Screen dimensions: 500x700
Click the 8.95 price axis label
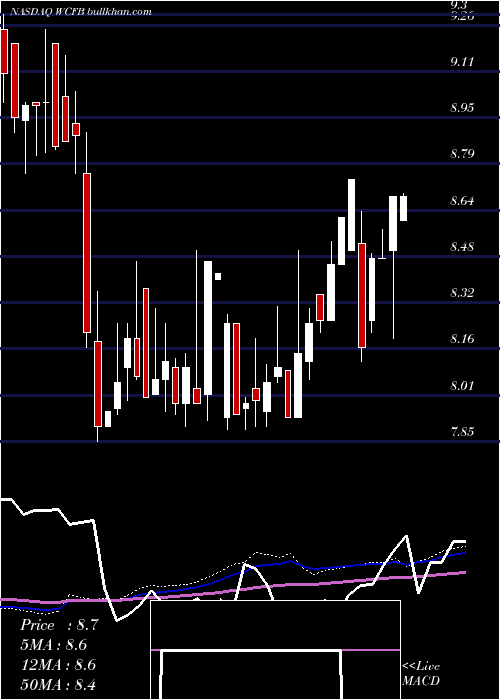tap(462, 108)
